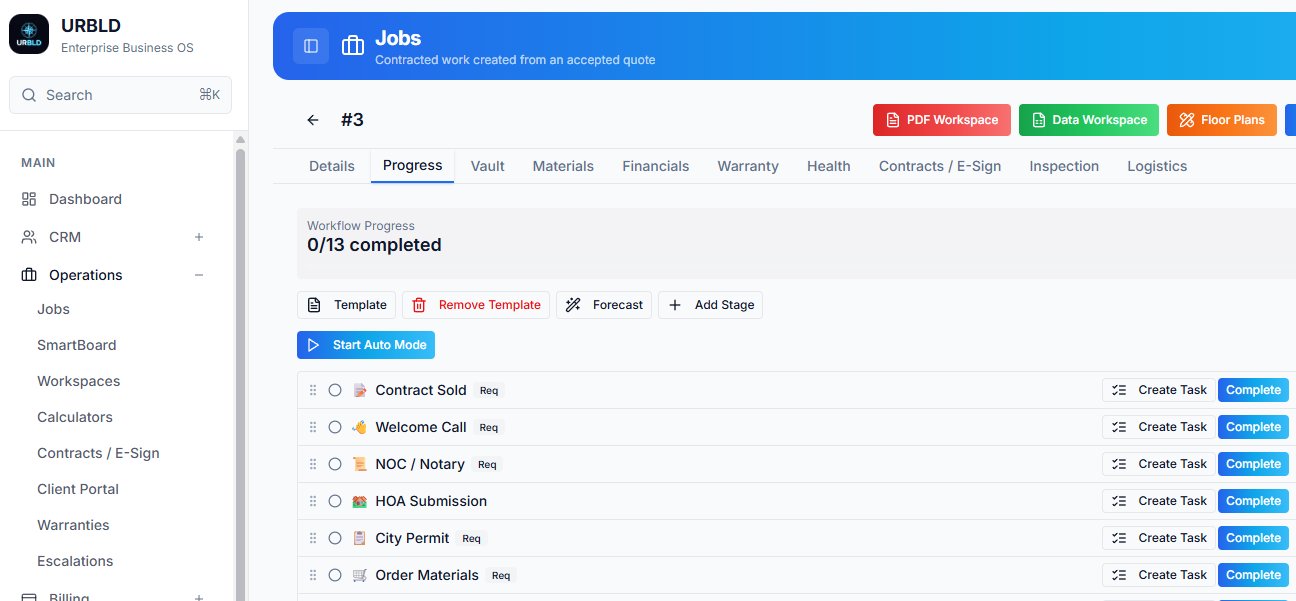Click the Dashboard grid icon

point(29,199)
